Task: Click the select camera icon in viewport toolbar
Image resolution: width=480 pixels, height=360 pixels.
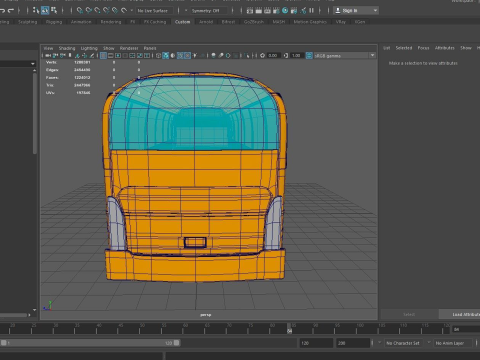Action: (x=48, y=55)
